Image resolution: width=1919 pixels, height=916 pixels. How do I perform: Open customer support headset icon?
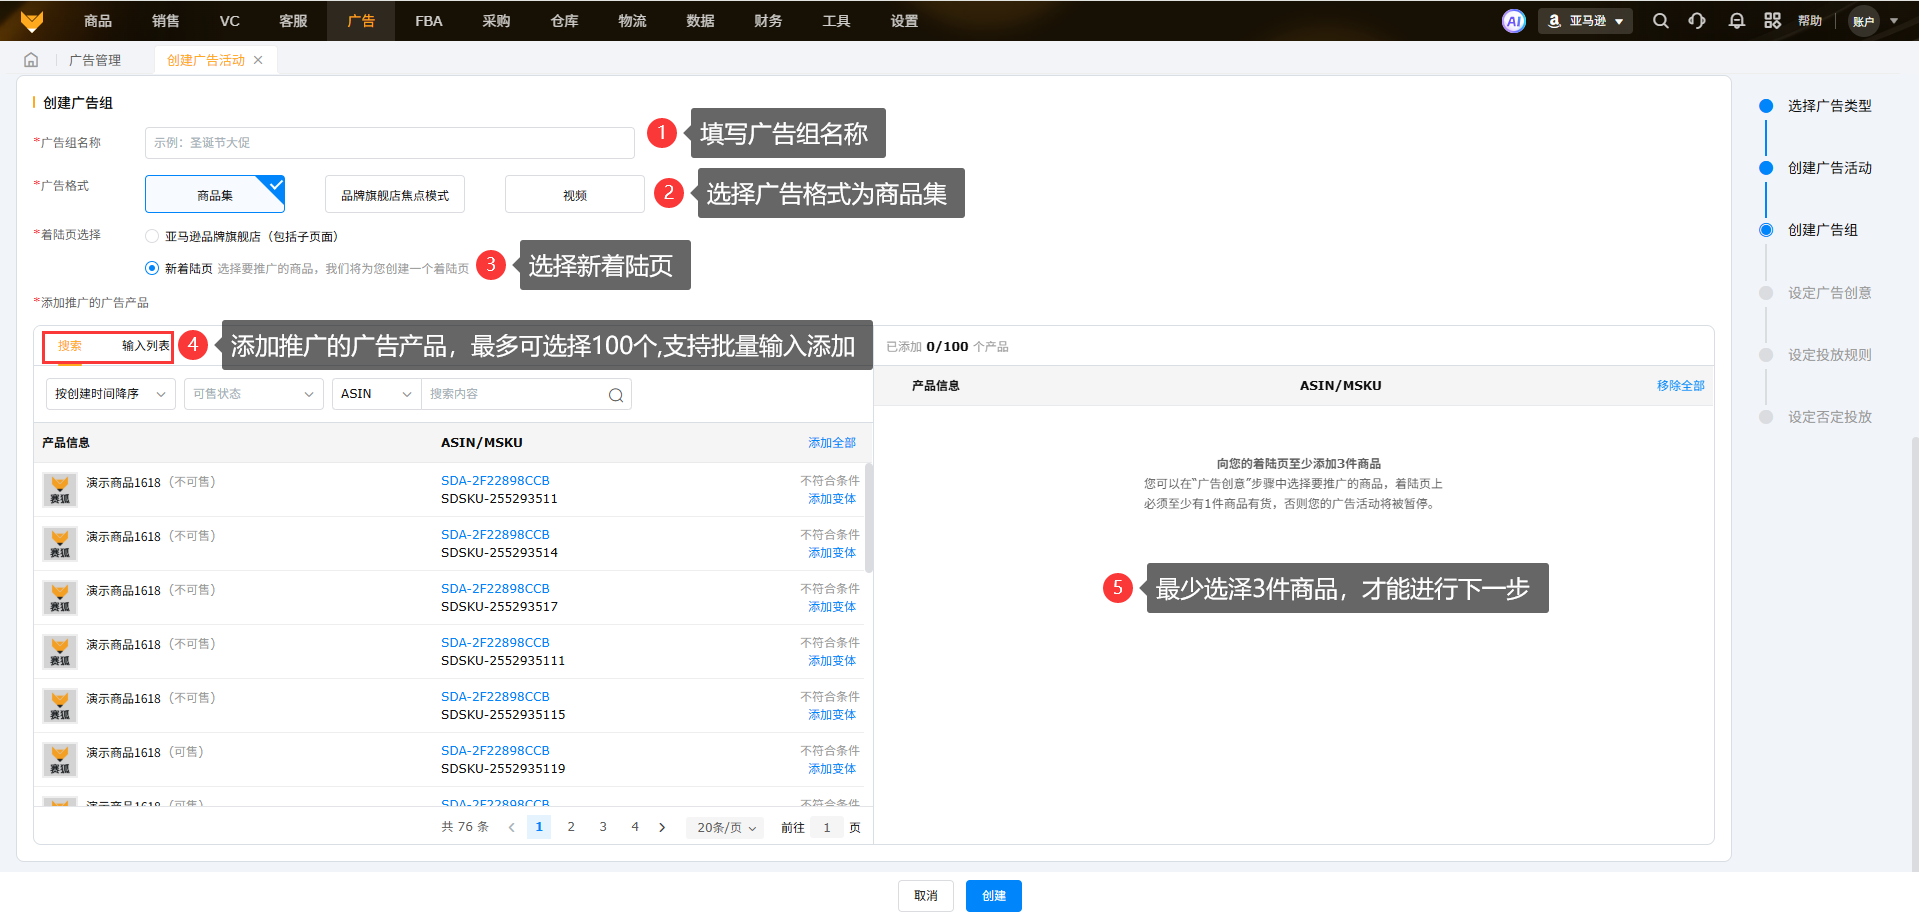pyautogui.click(x=1697, y=21)
